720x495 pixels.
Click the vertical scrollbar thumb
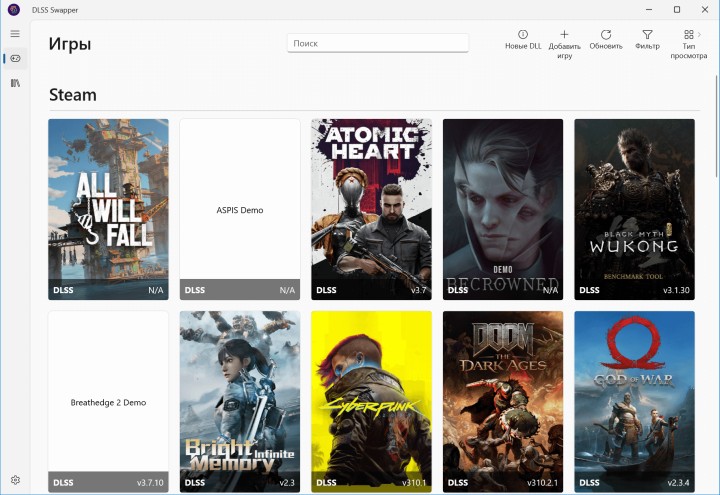pos(717,126)
